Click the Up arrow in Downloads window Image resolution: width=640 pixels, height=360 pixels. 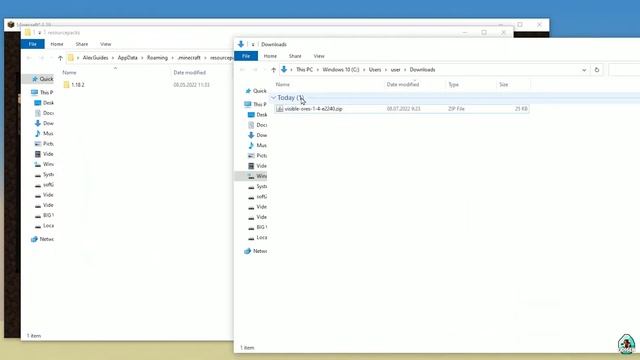(273, 70)
